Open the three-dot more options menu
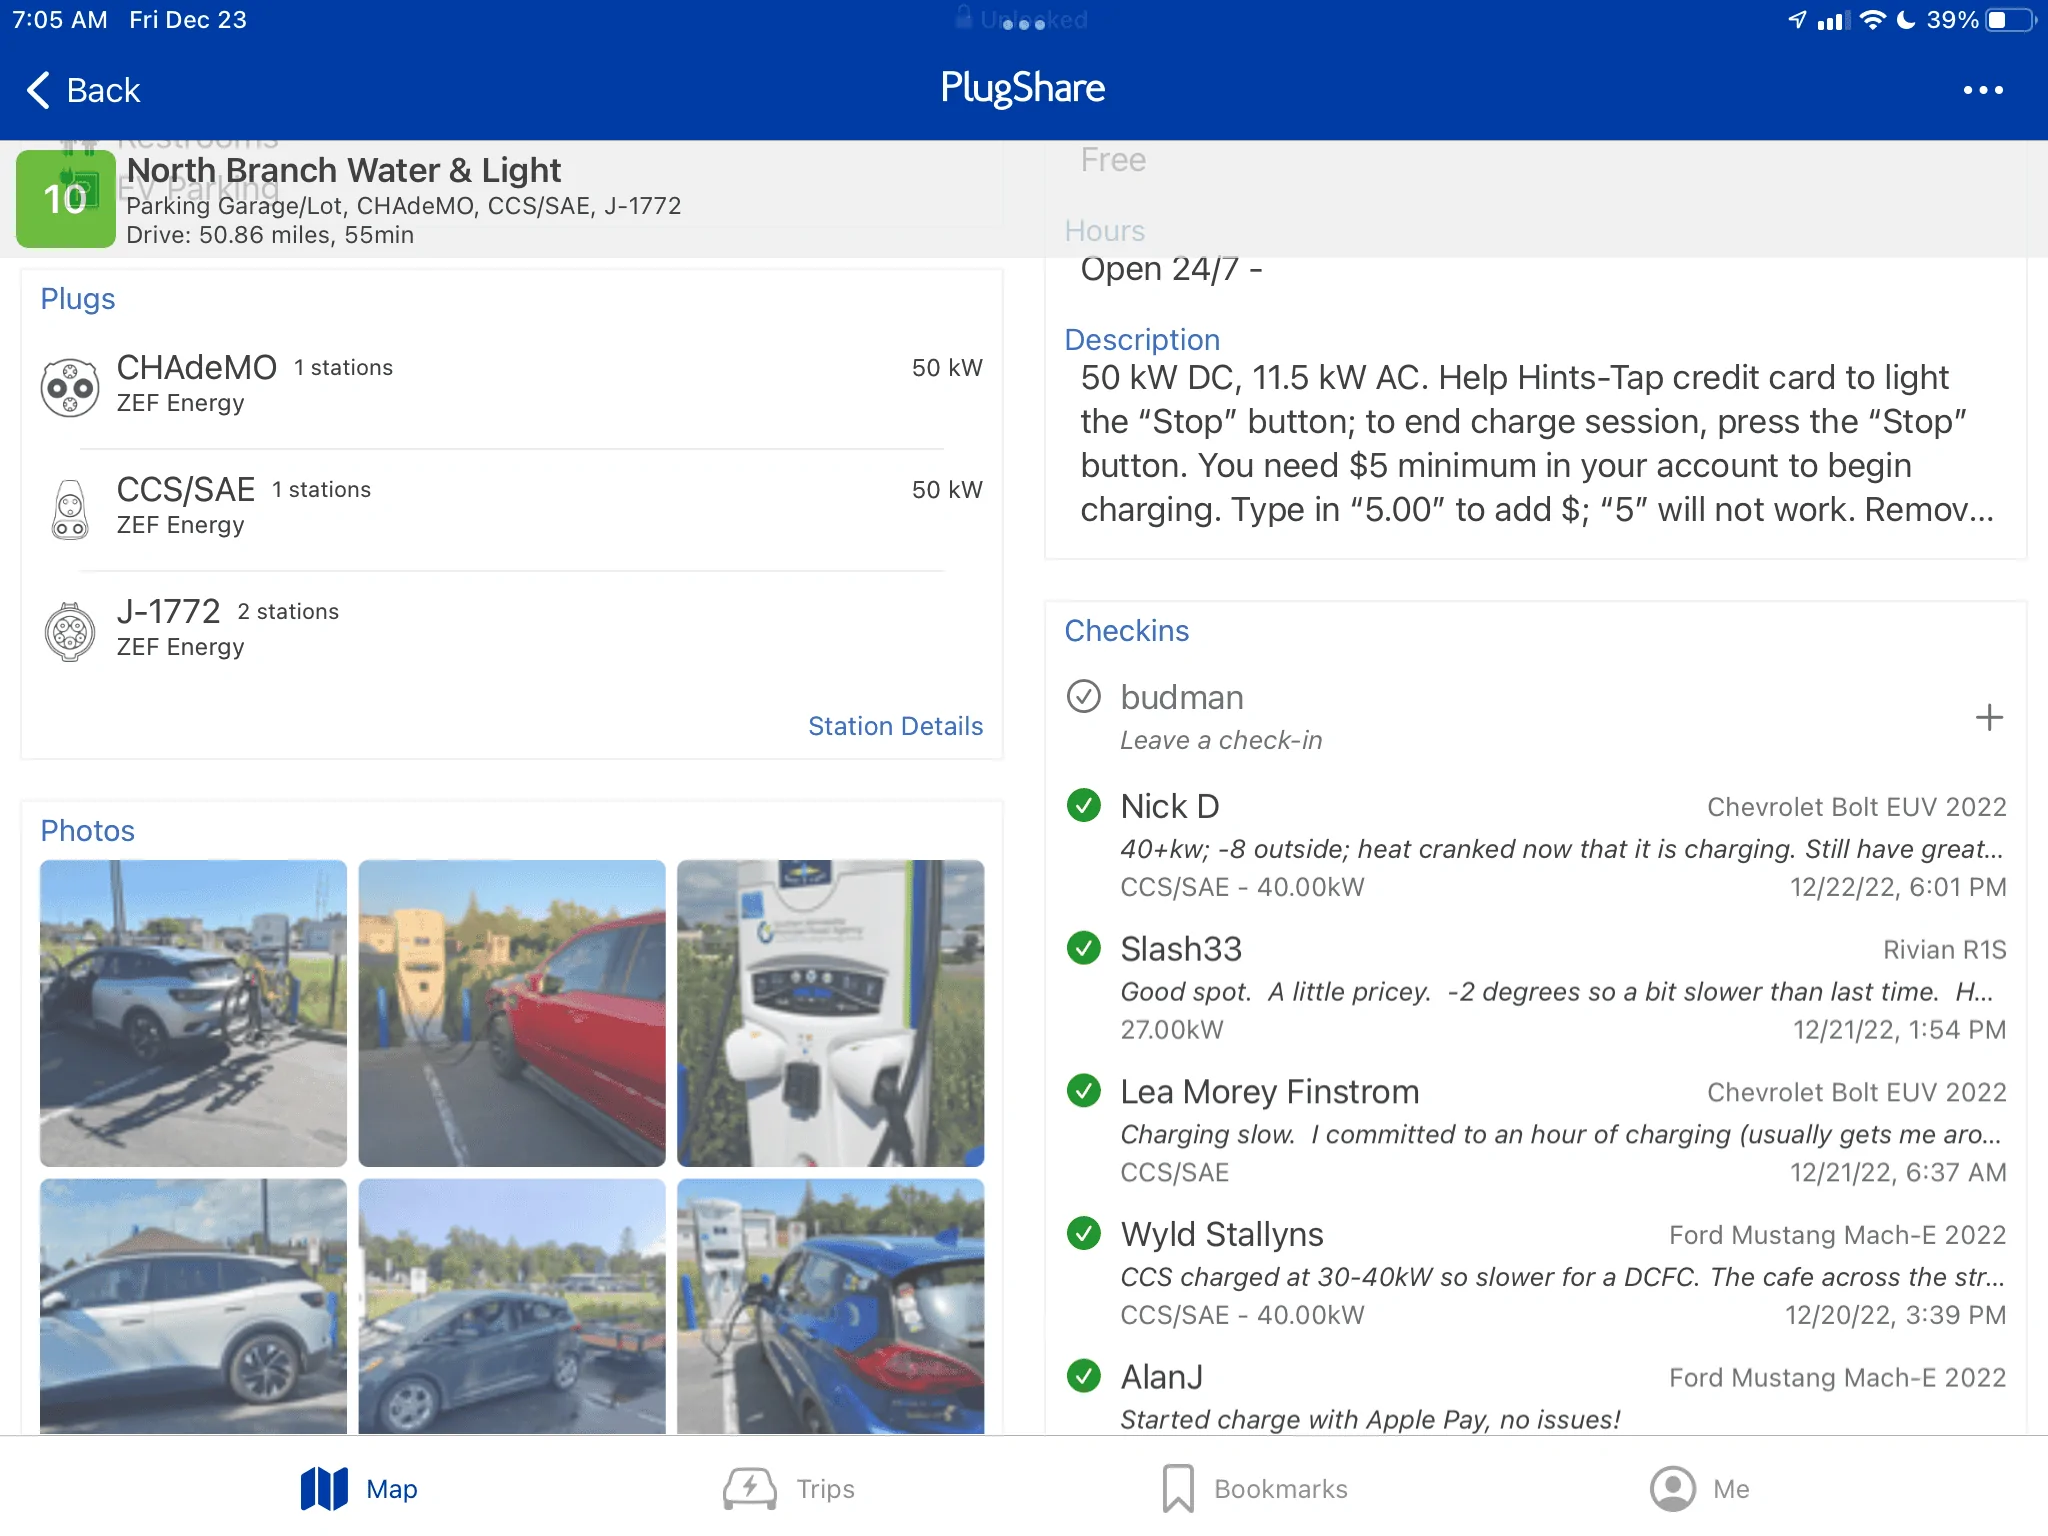This screenshot has height=1536, width=2048. point(1982,90)
